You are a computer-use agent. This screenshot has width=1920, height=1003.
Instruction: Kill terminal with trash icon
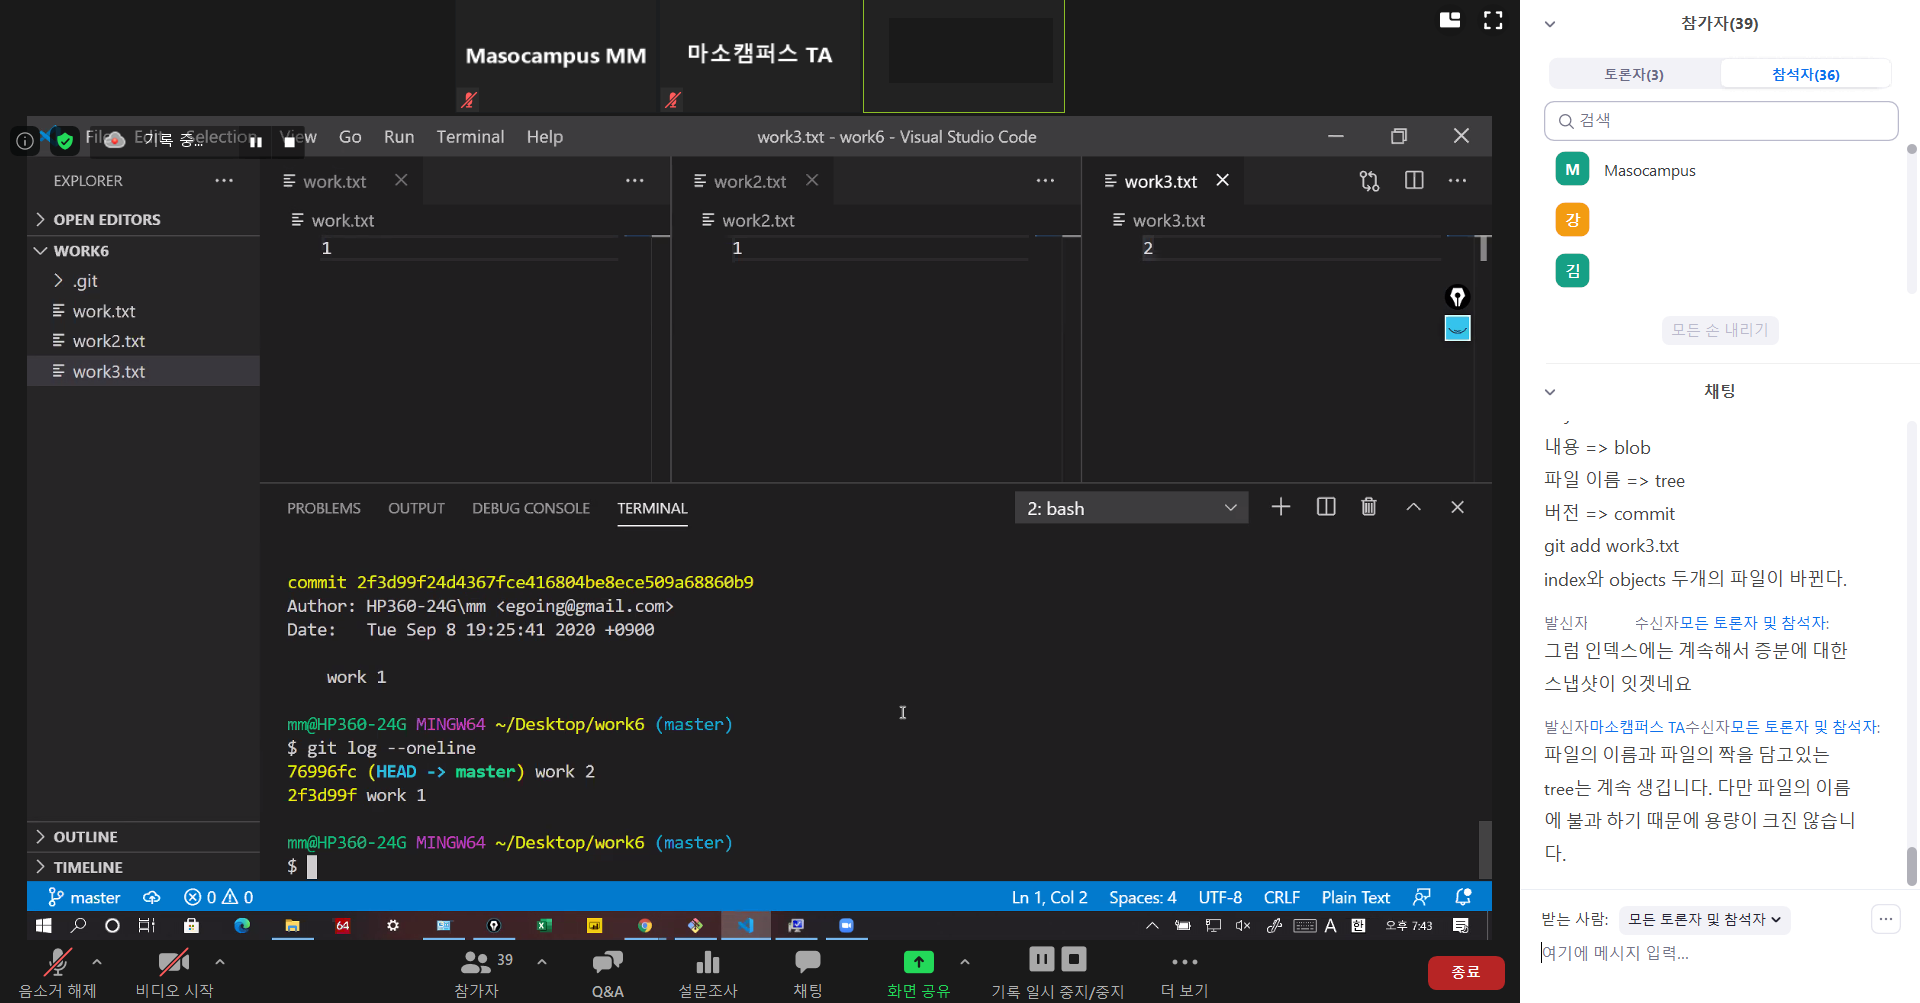(x=1368, y=507)
